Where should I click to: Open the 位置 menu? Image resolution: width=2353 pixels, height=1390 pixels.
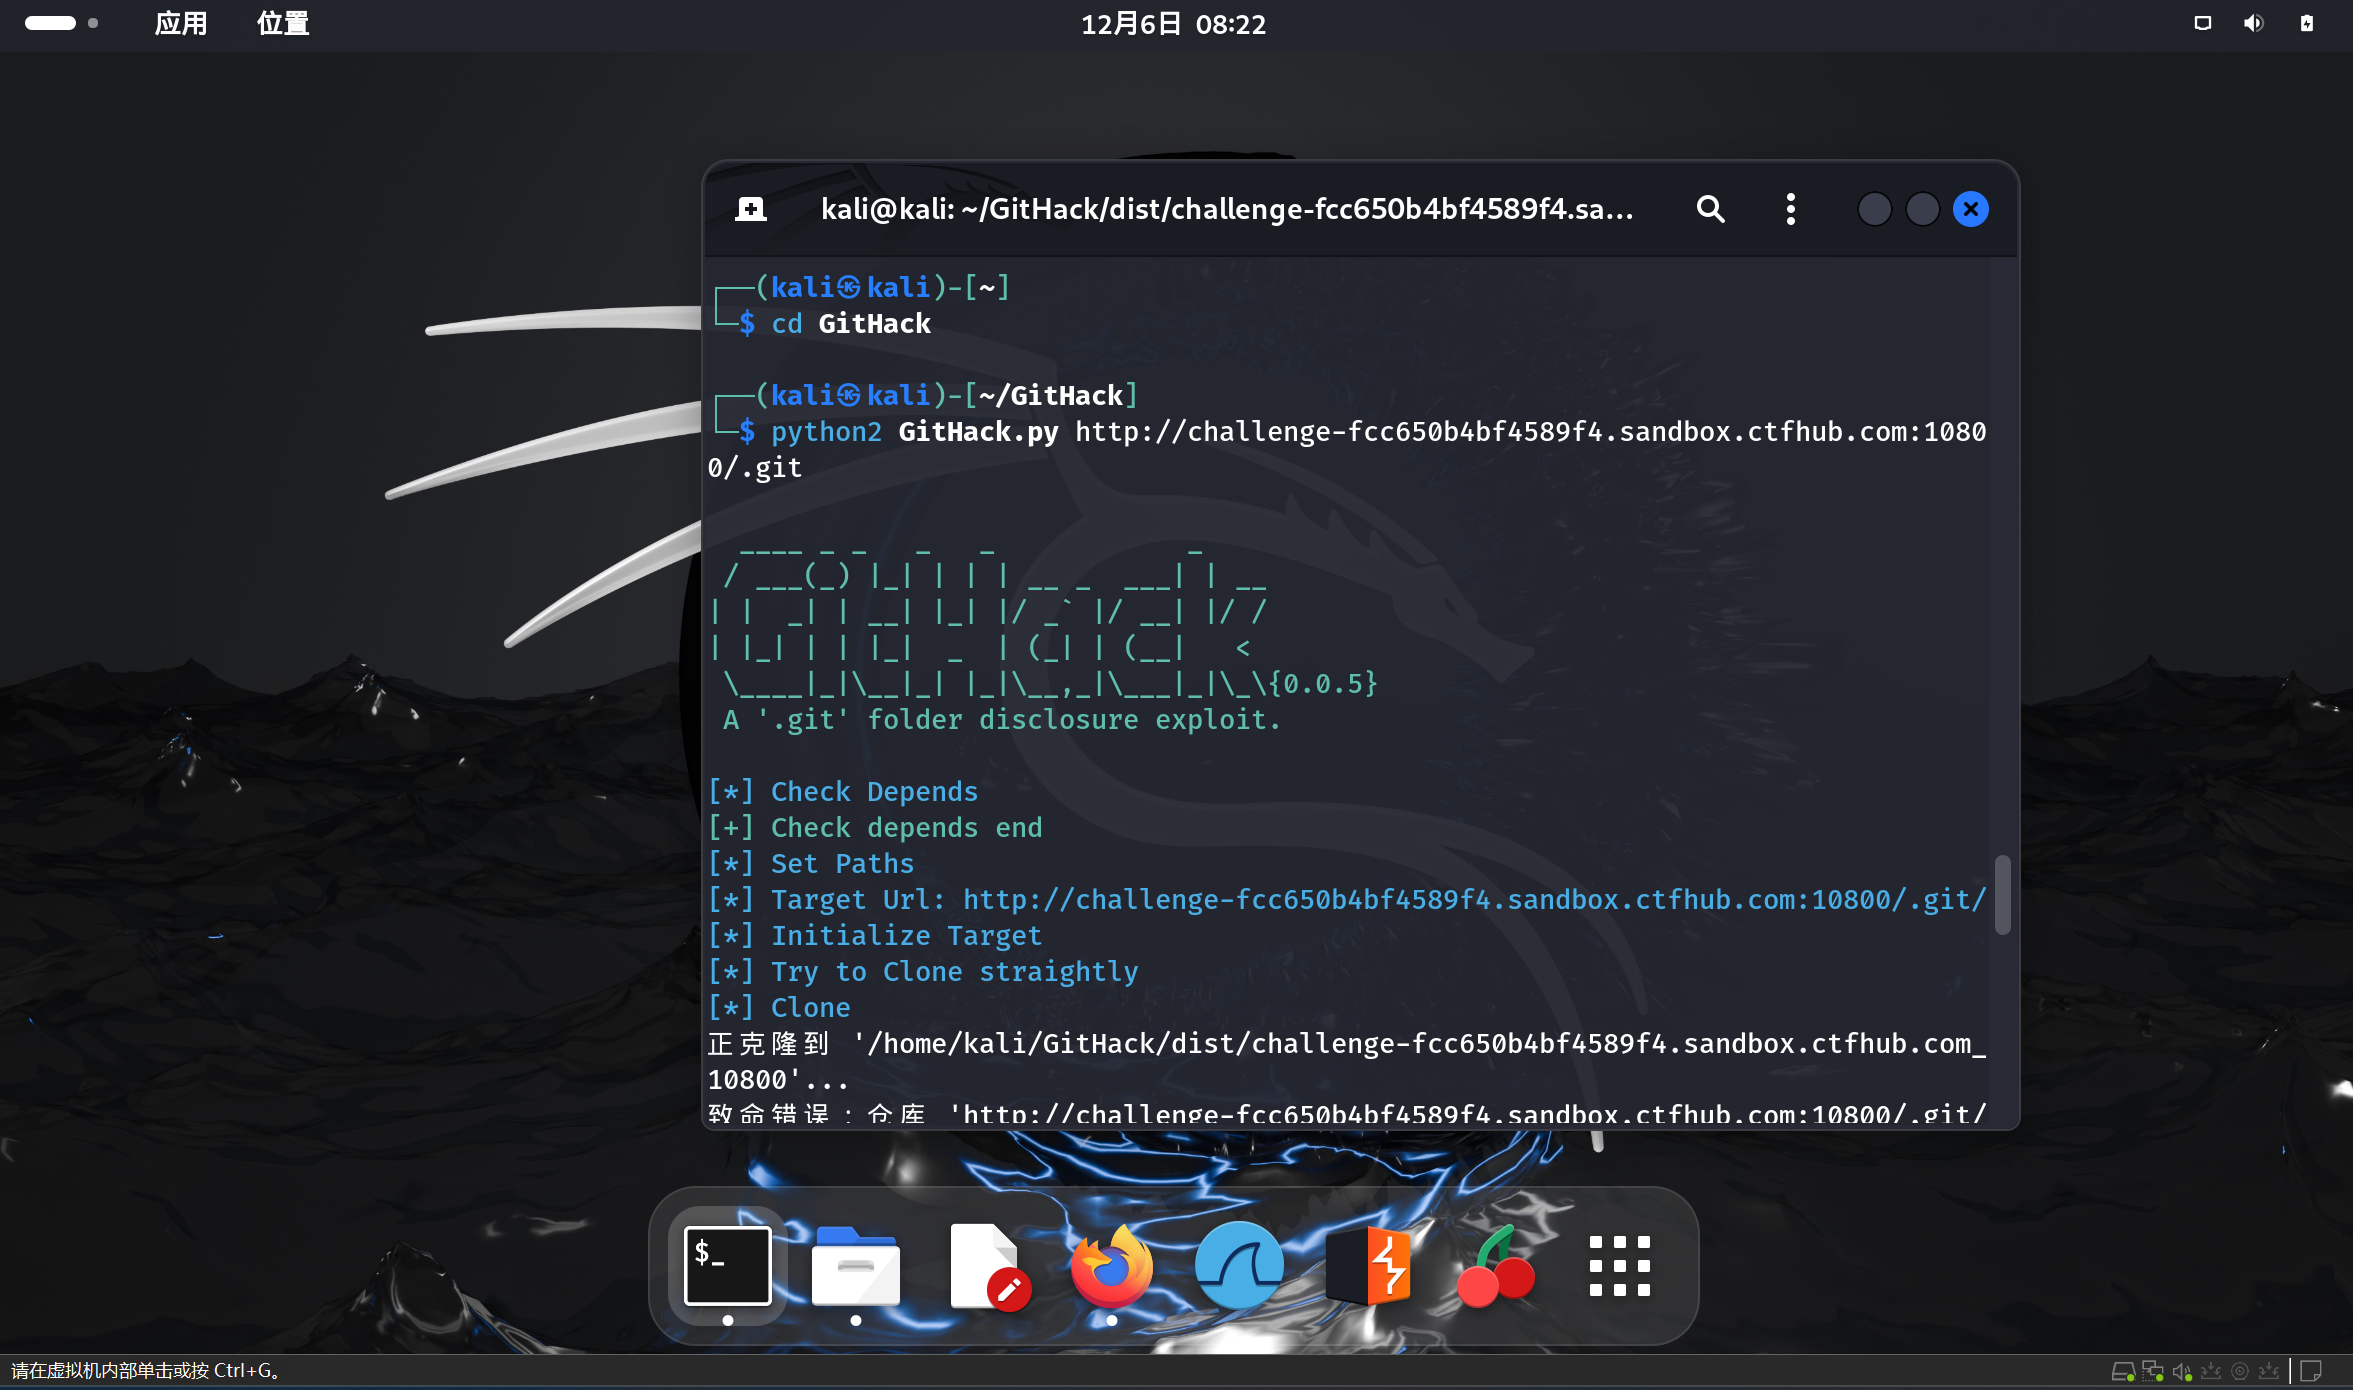click(283, 23)
